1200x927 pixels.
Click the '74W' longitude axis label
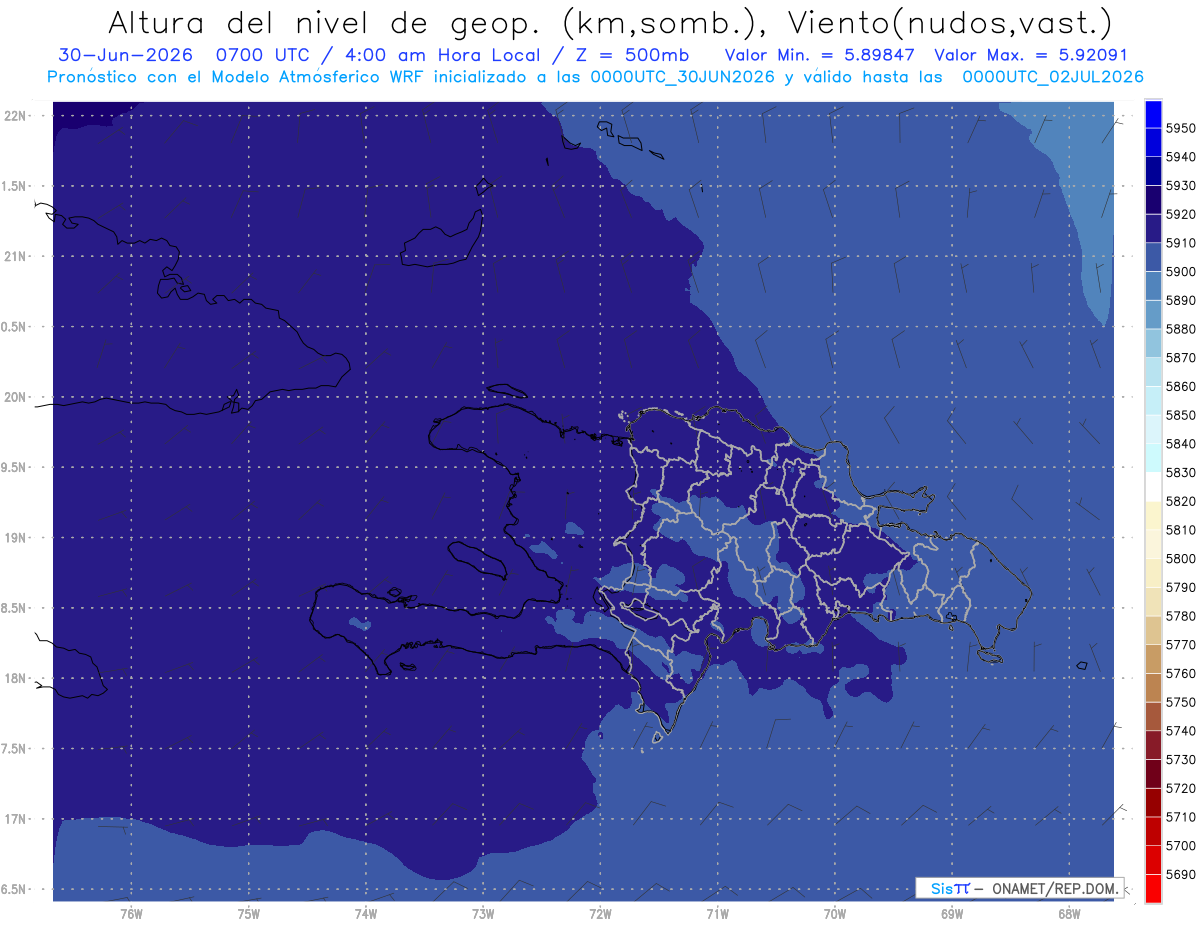(366, 913)
